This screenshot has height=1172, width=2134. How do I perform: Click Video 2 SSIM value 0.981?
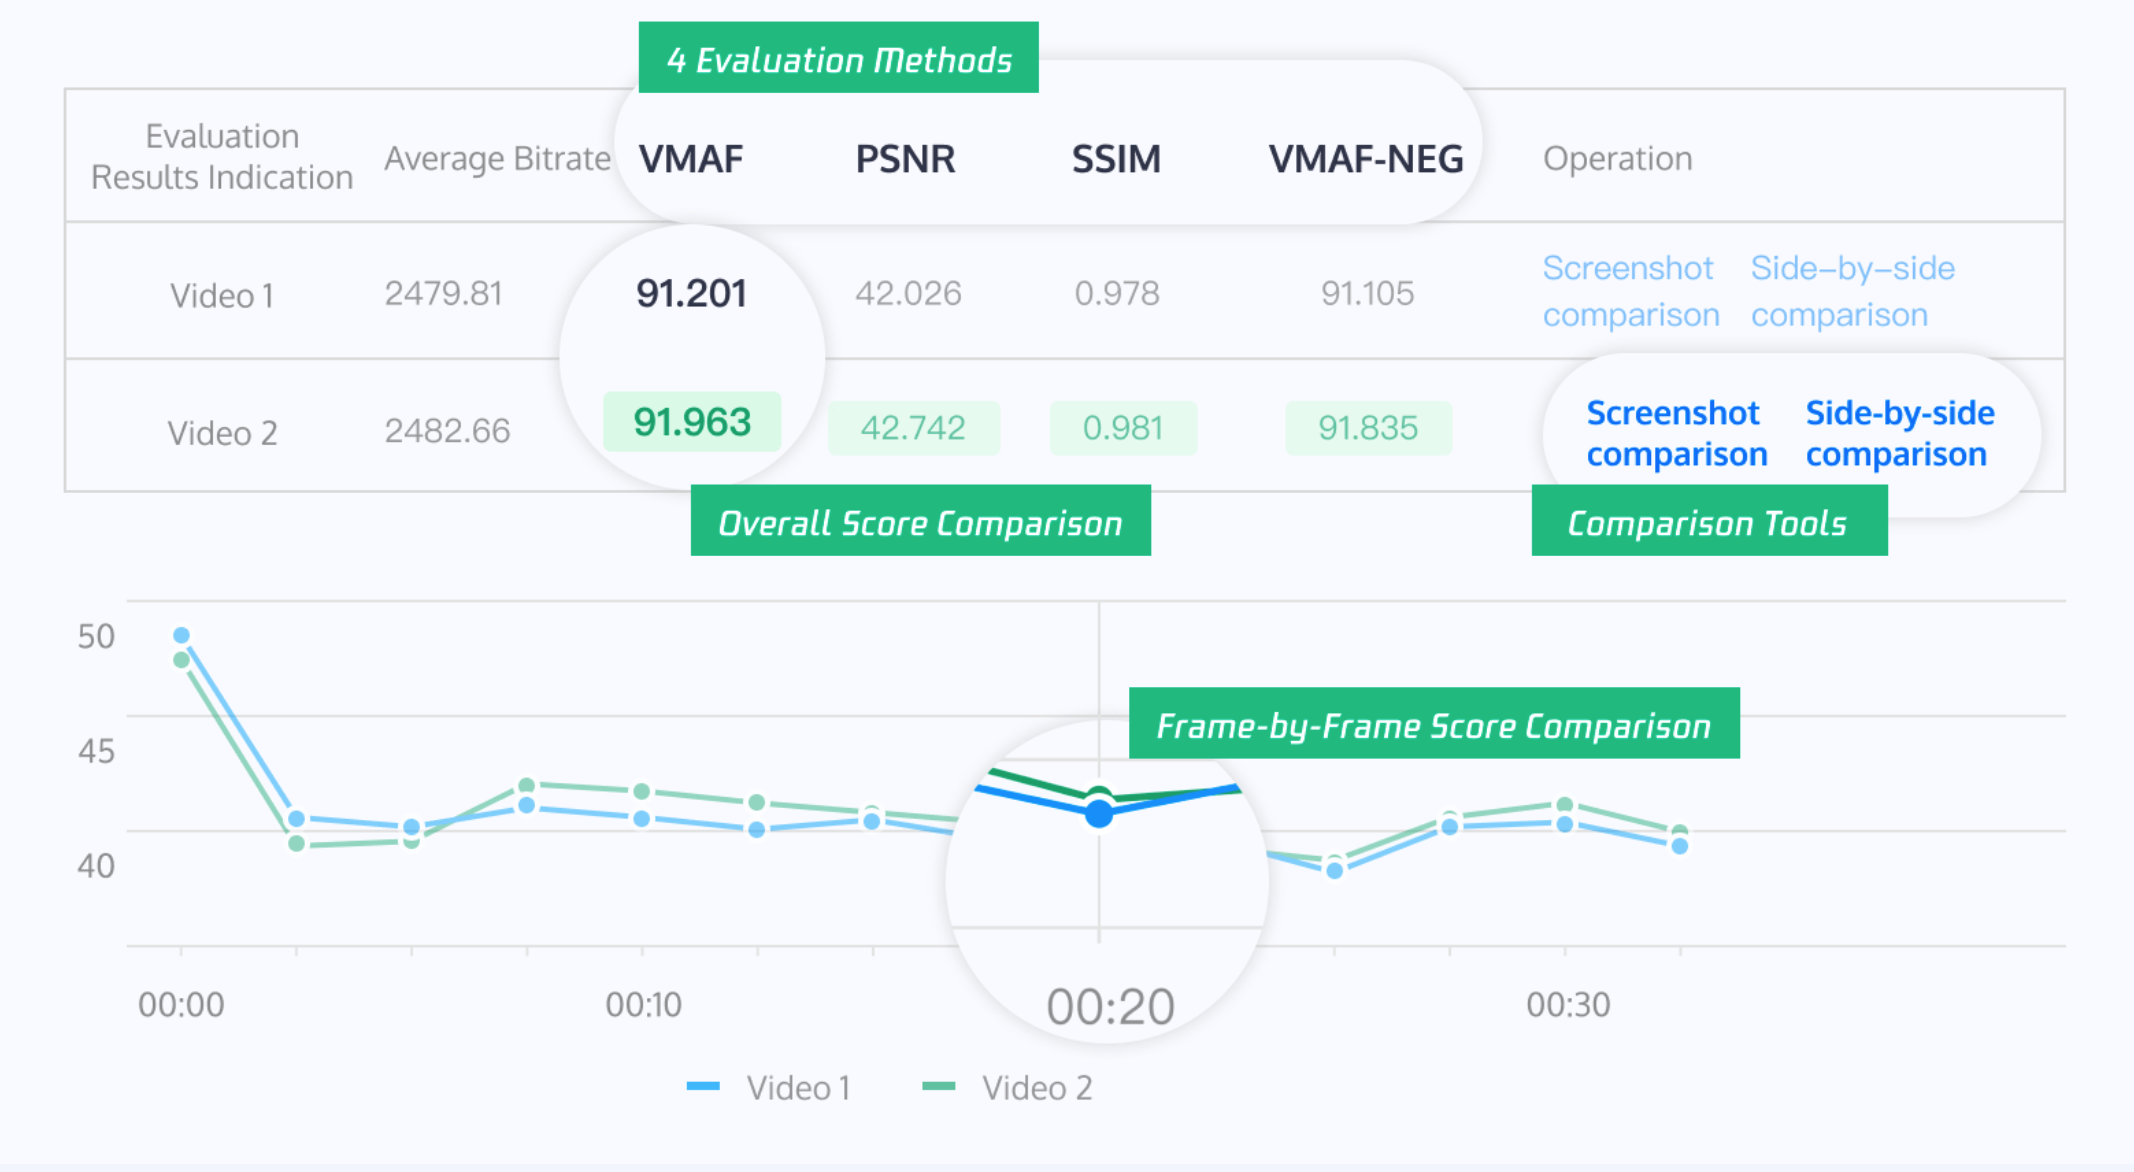[1122, 428]
